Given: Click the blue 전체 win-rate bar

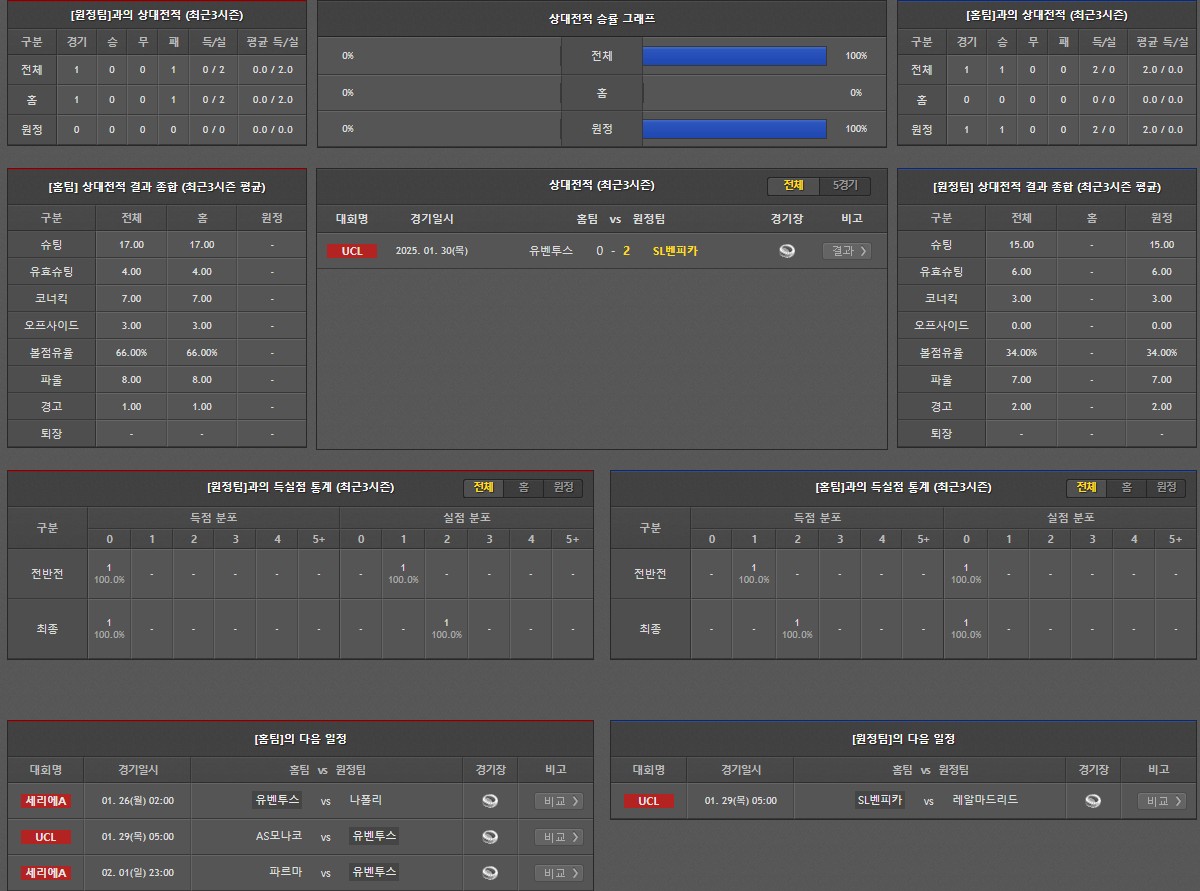Looking at the screenshot, I should tap(734, 56).
